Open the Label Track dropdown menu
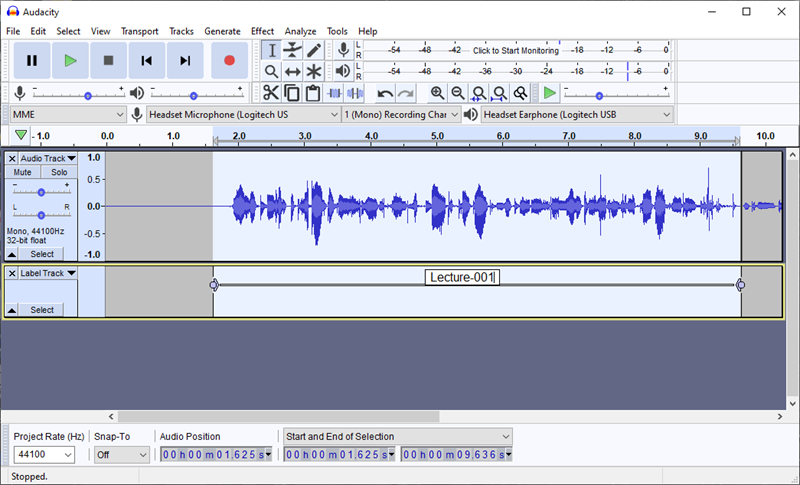The image size is (800, 485). point(48,273)
